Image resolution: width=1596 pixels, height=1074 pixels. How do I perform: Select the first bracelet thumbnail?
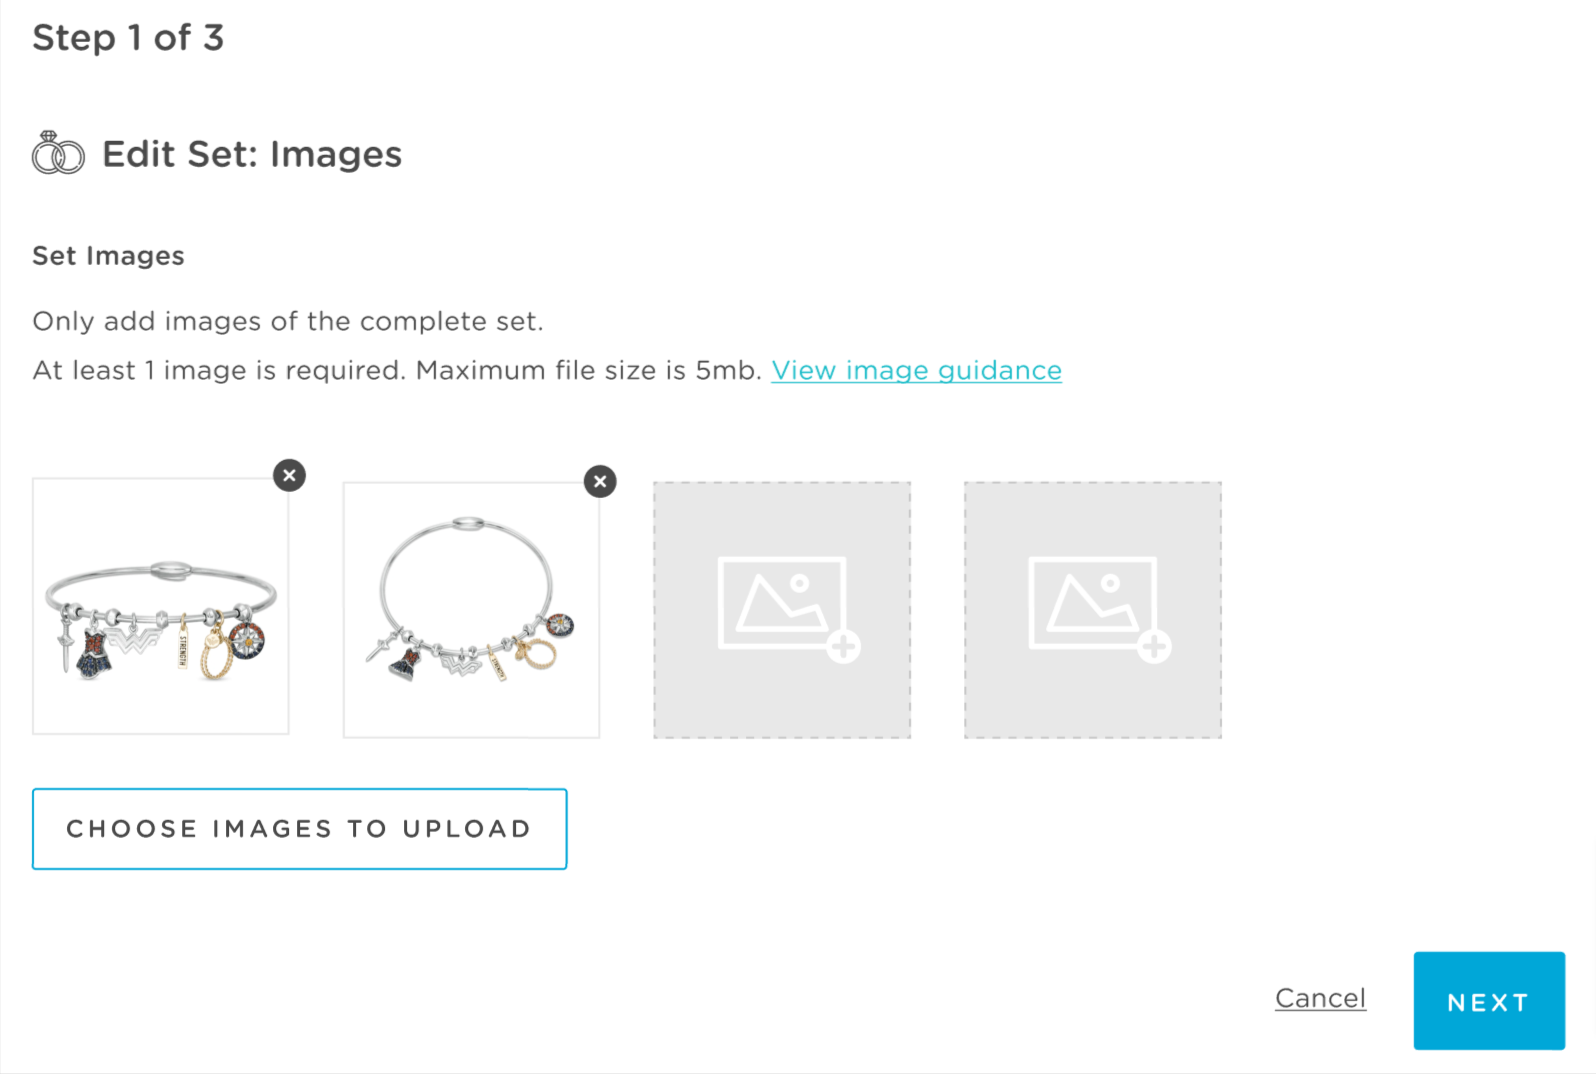pos(161,606)
